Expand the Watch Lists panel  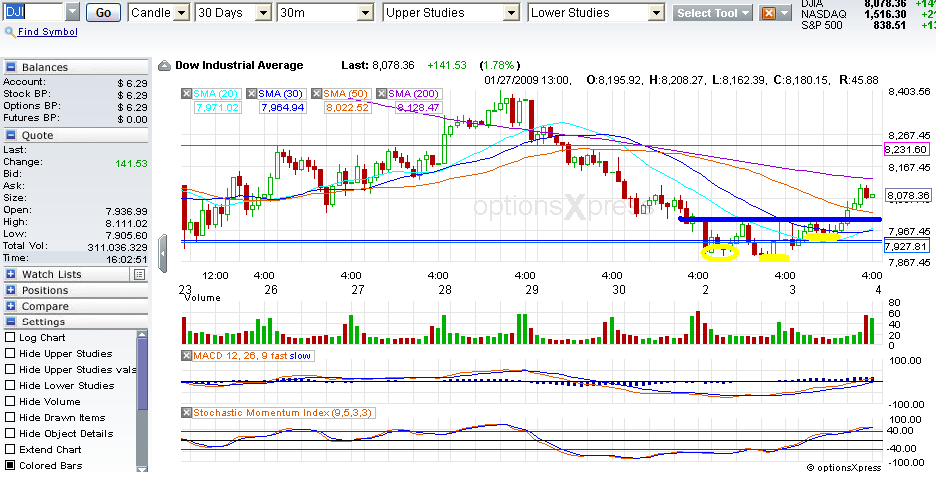[x=11, y=275]
